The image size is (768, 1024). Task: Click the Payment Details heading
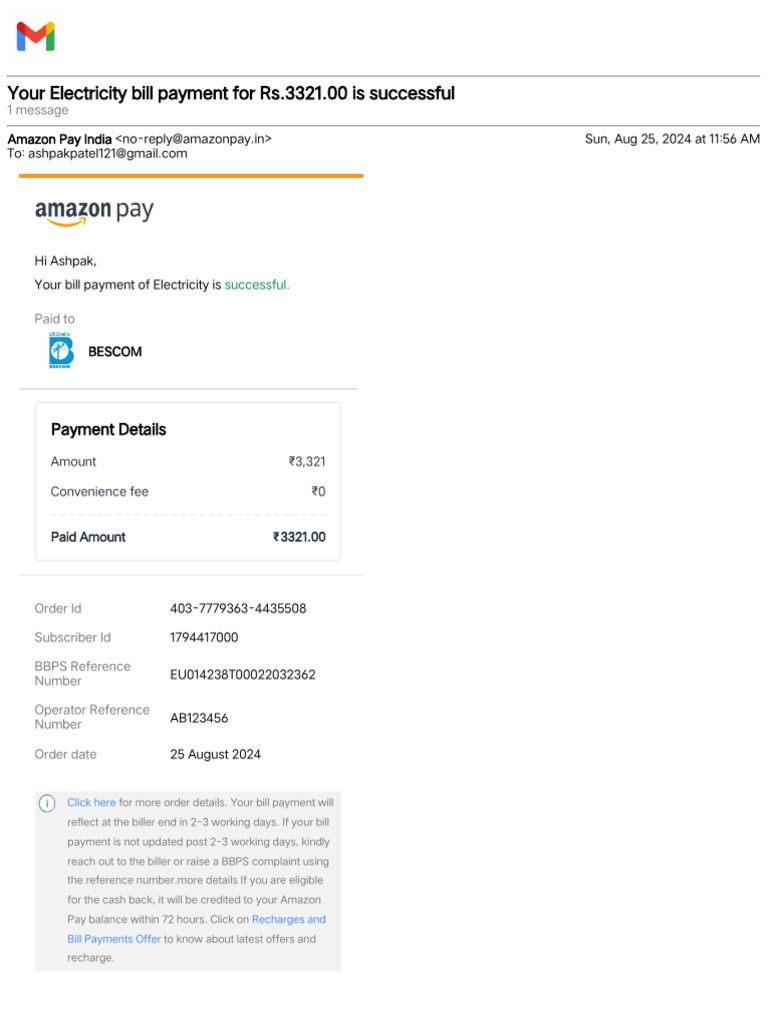coord(108,429)
